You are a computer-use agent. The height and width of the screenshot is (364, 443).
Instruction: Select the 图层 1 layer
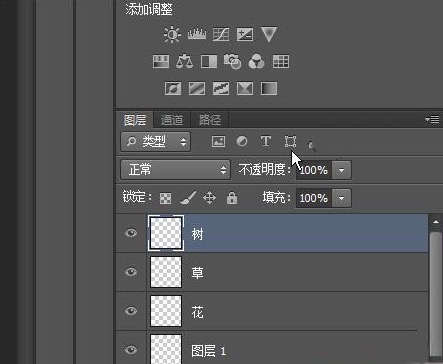point(272,349)
